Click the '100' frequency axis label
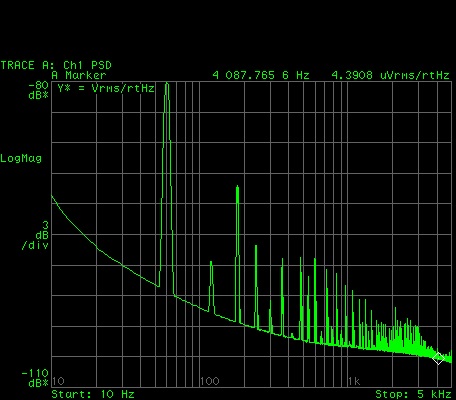Screen dimensions: 456x400 coord(210,381)
